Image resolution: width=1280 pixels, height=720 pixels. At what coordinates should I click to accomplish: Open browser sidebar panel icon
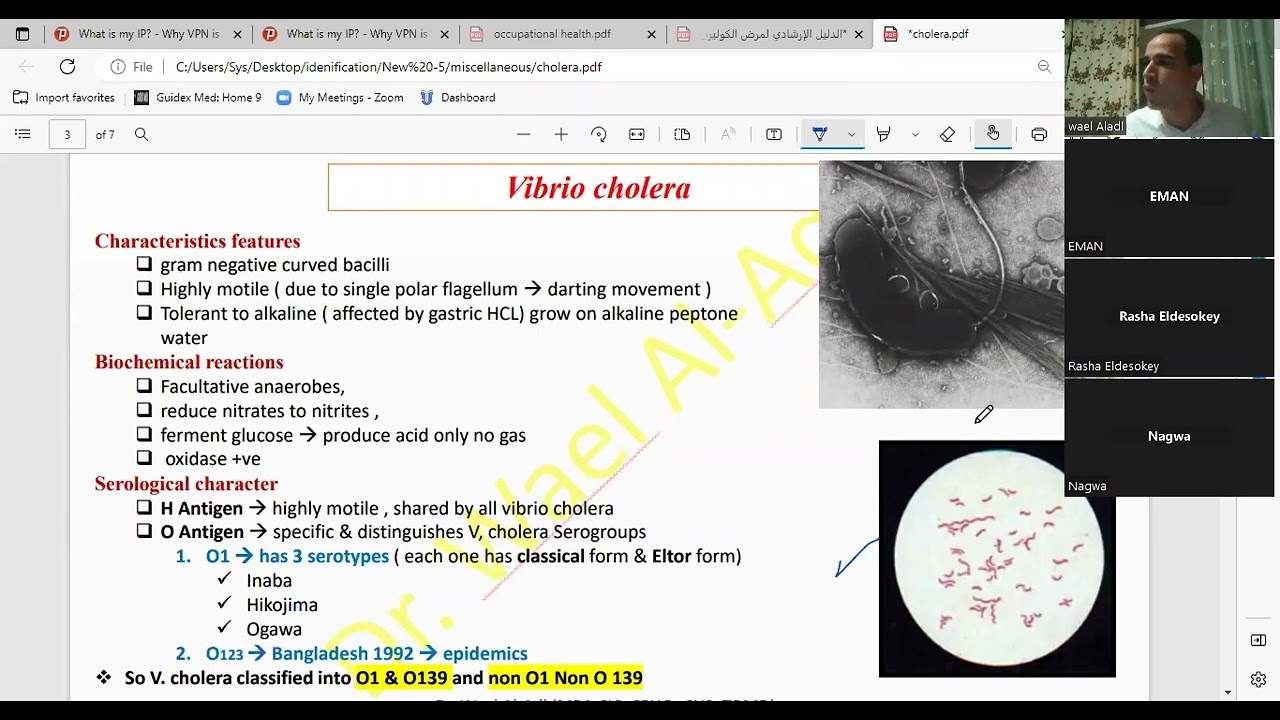click(1258, 640)
